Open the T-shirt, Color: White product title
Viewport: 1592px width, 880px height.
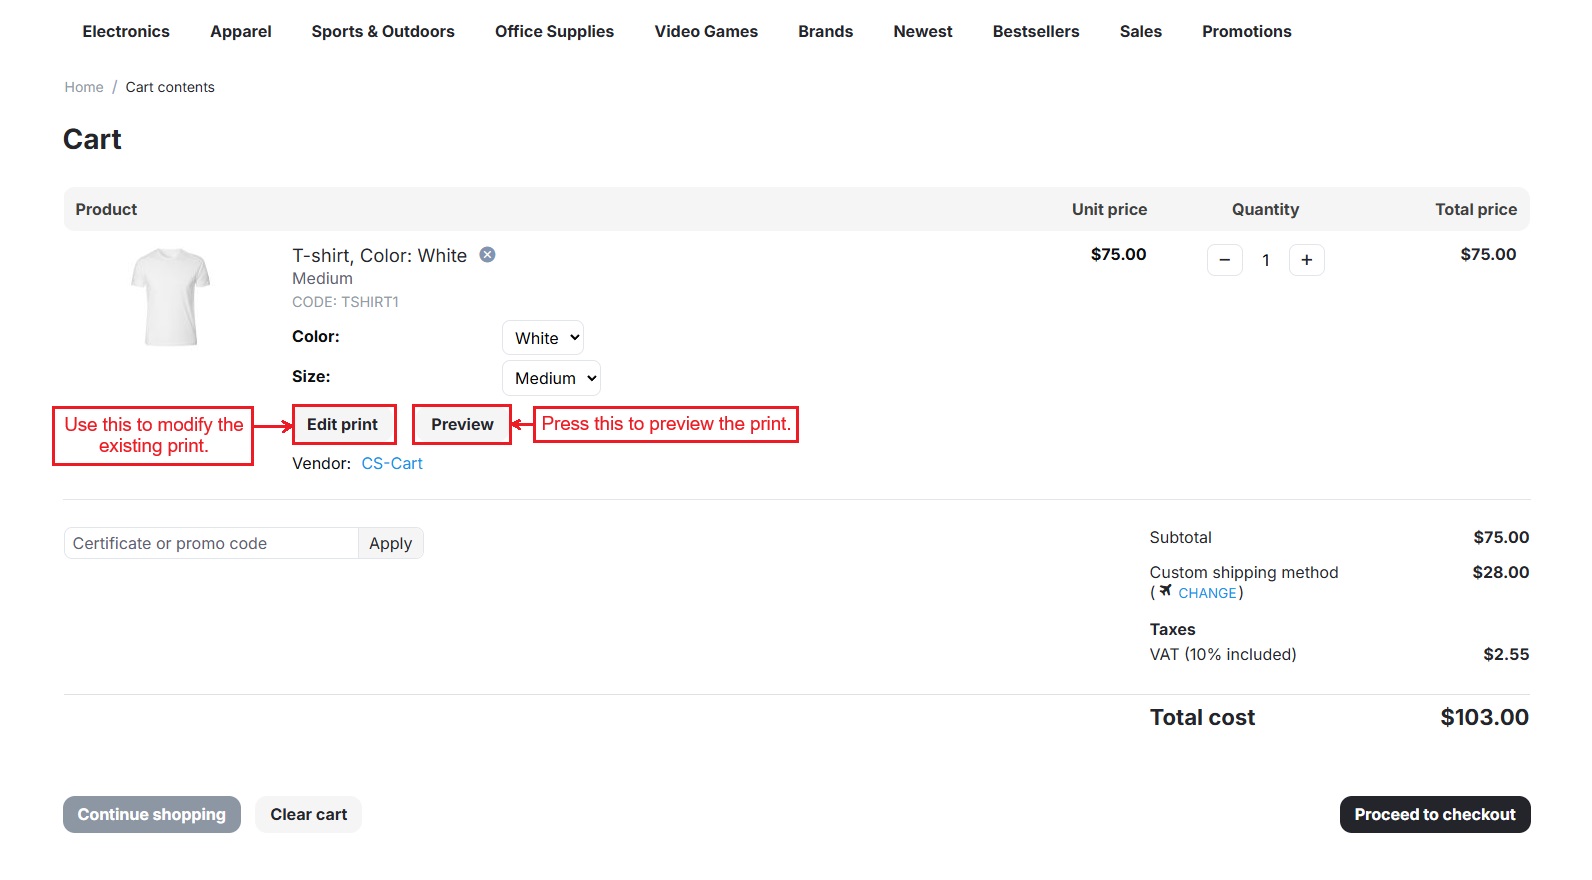tap(379, 256)
